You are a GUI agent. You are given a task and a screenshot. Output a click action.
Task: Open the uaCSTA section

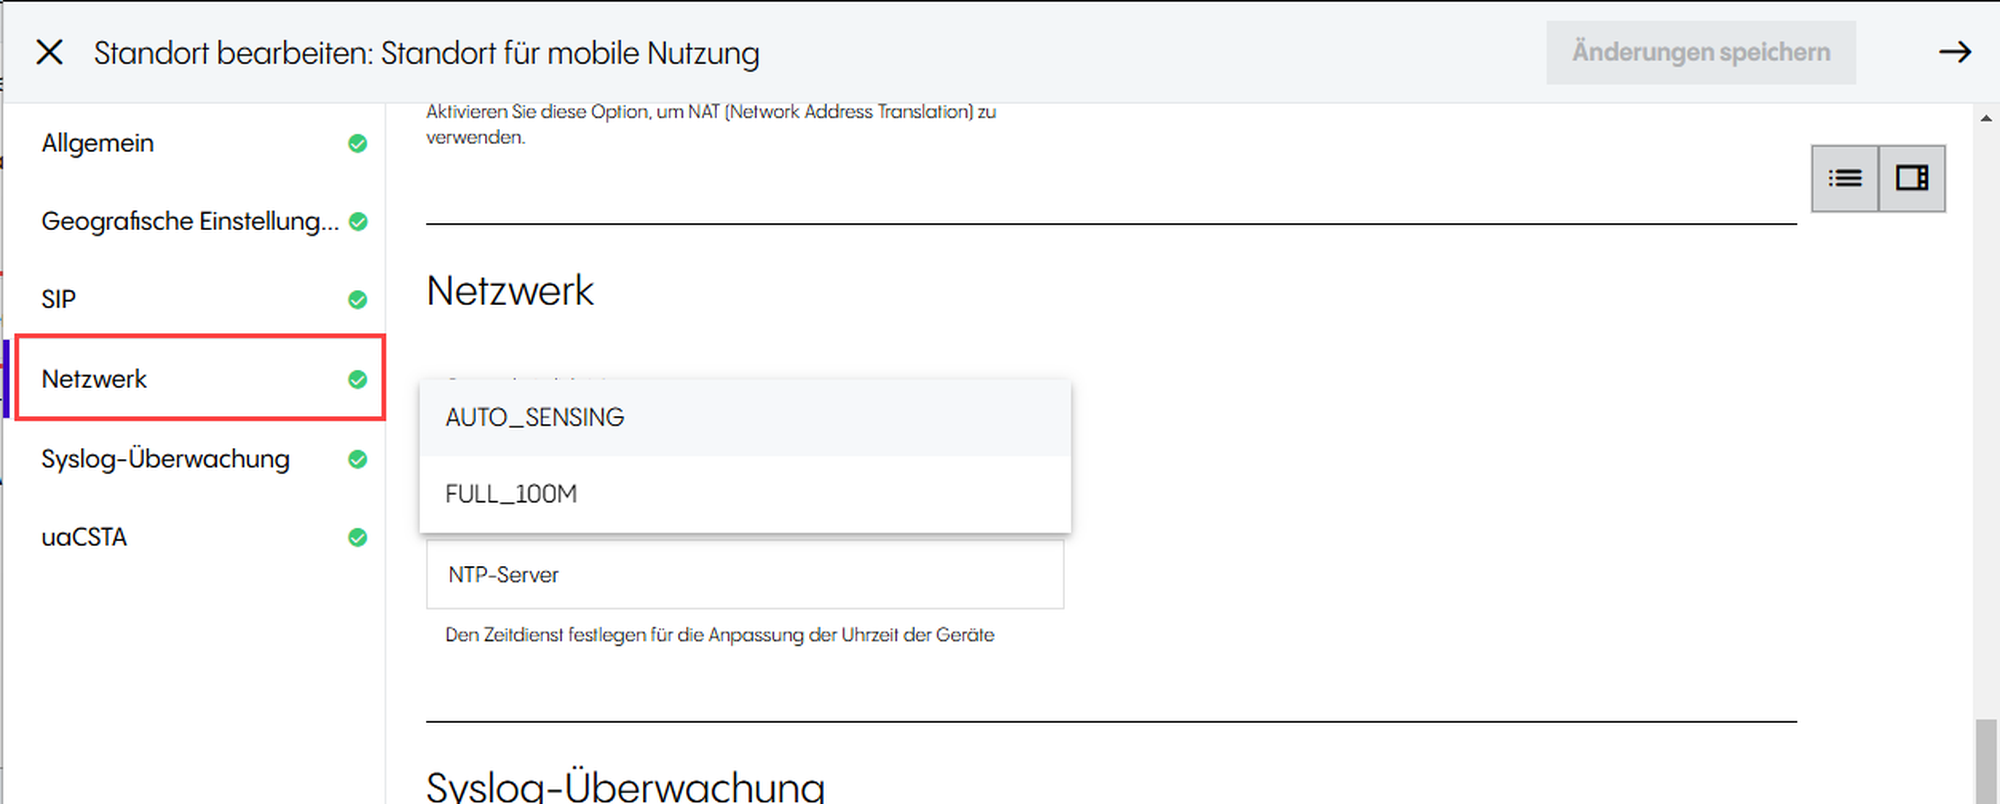coord(84,538)
